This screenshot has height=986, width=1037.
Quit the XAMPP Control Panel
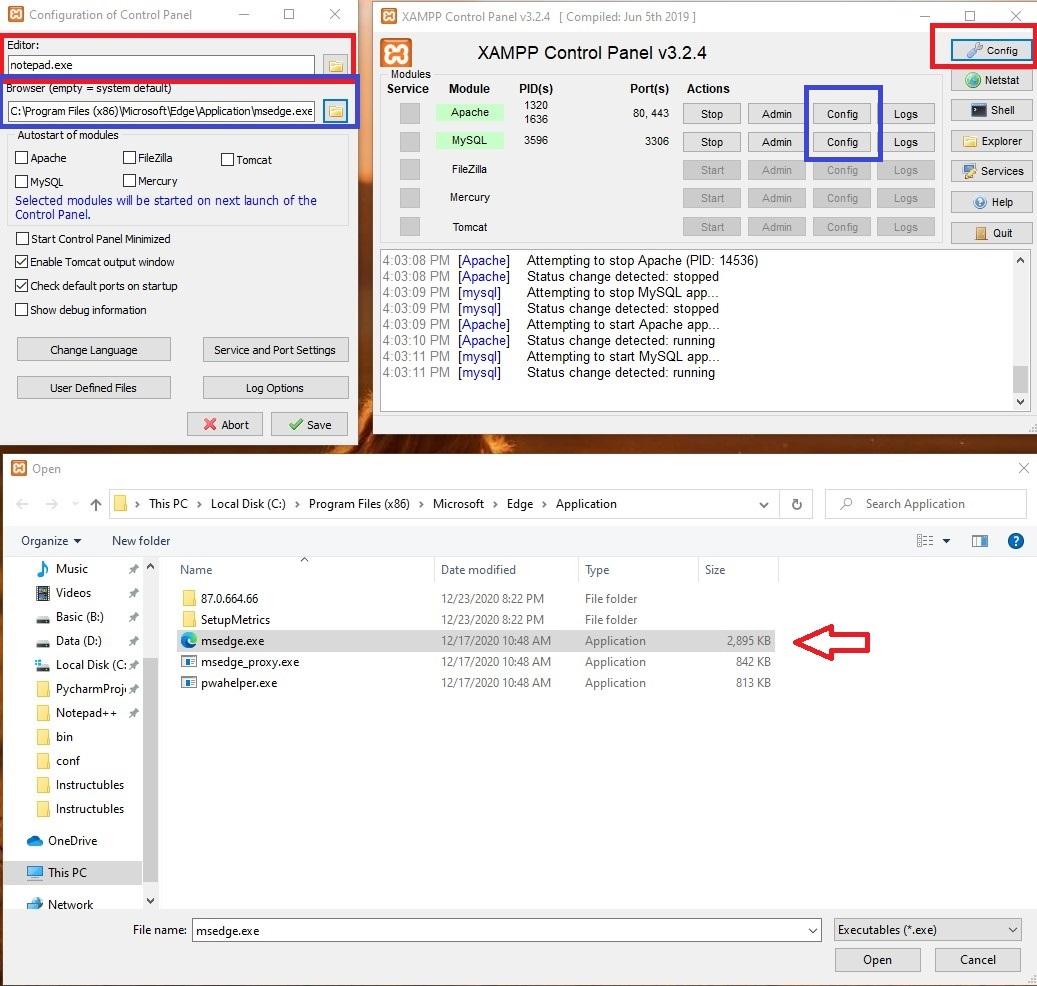point(991,233)
